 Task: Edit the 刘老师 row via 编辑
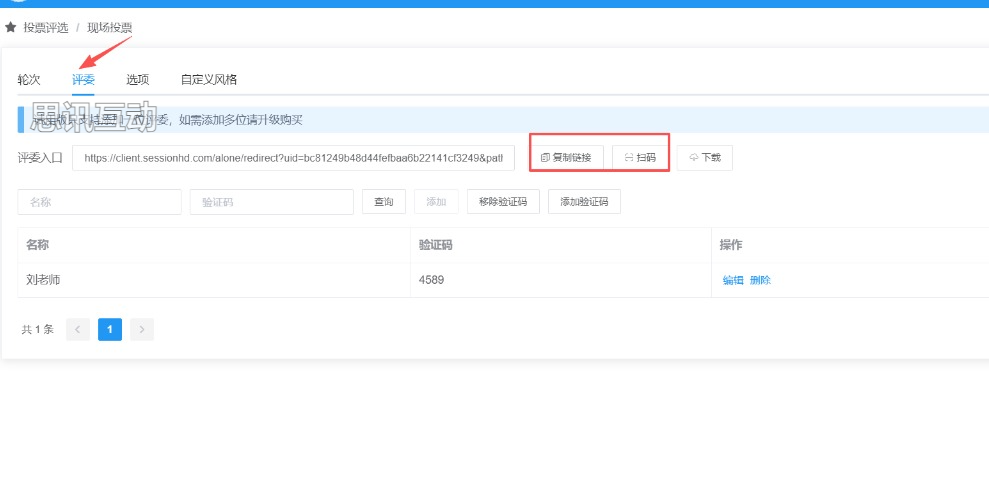pyautogui.click(x=733, y=281)
